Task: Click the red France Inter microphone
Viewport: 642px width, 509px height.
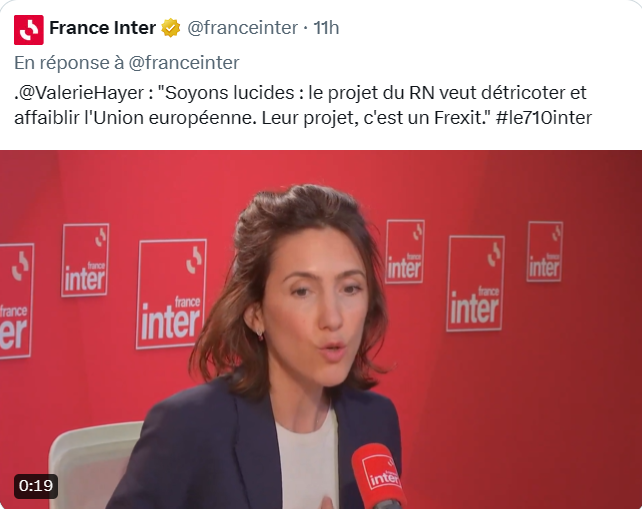Action: (379, 476)
